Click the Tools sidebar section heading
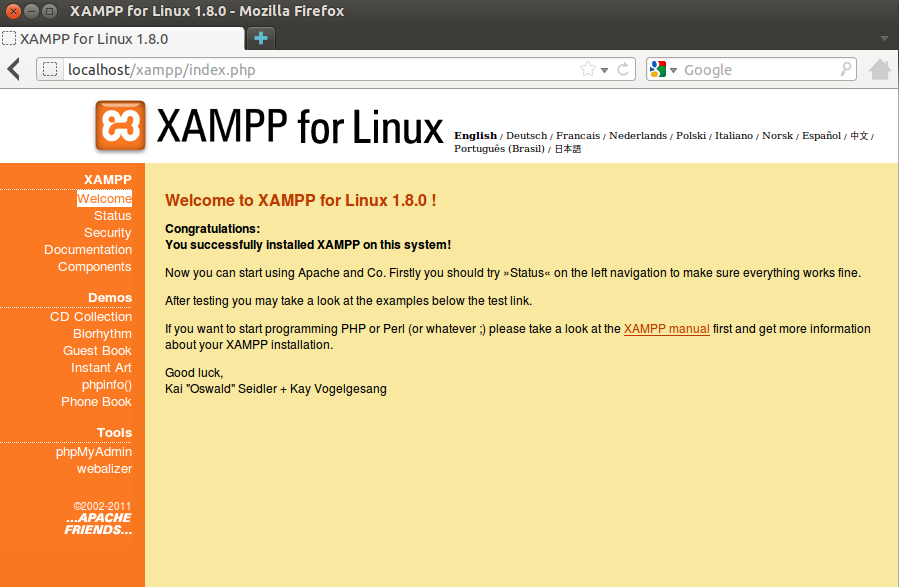The width and height of the screenshot is (899, 587). point(115,432)
